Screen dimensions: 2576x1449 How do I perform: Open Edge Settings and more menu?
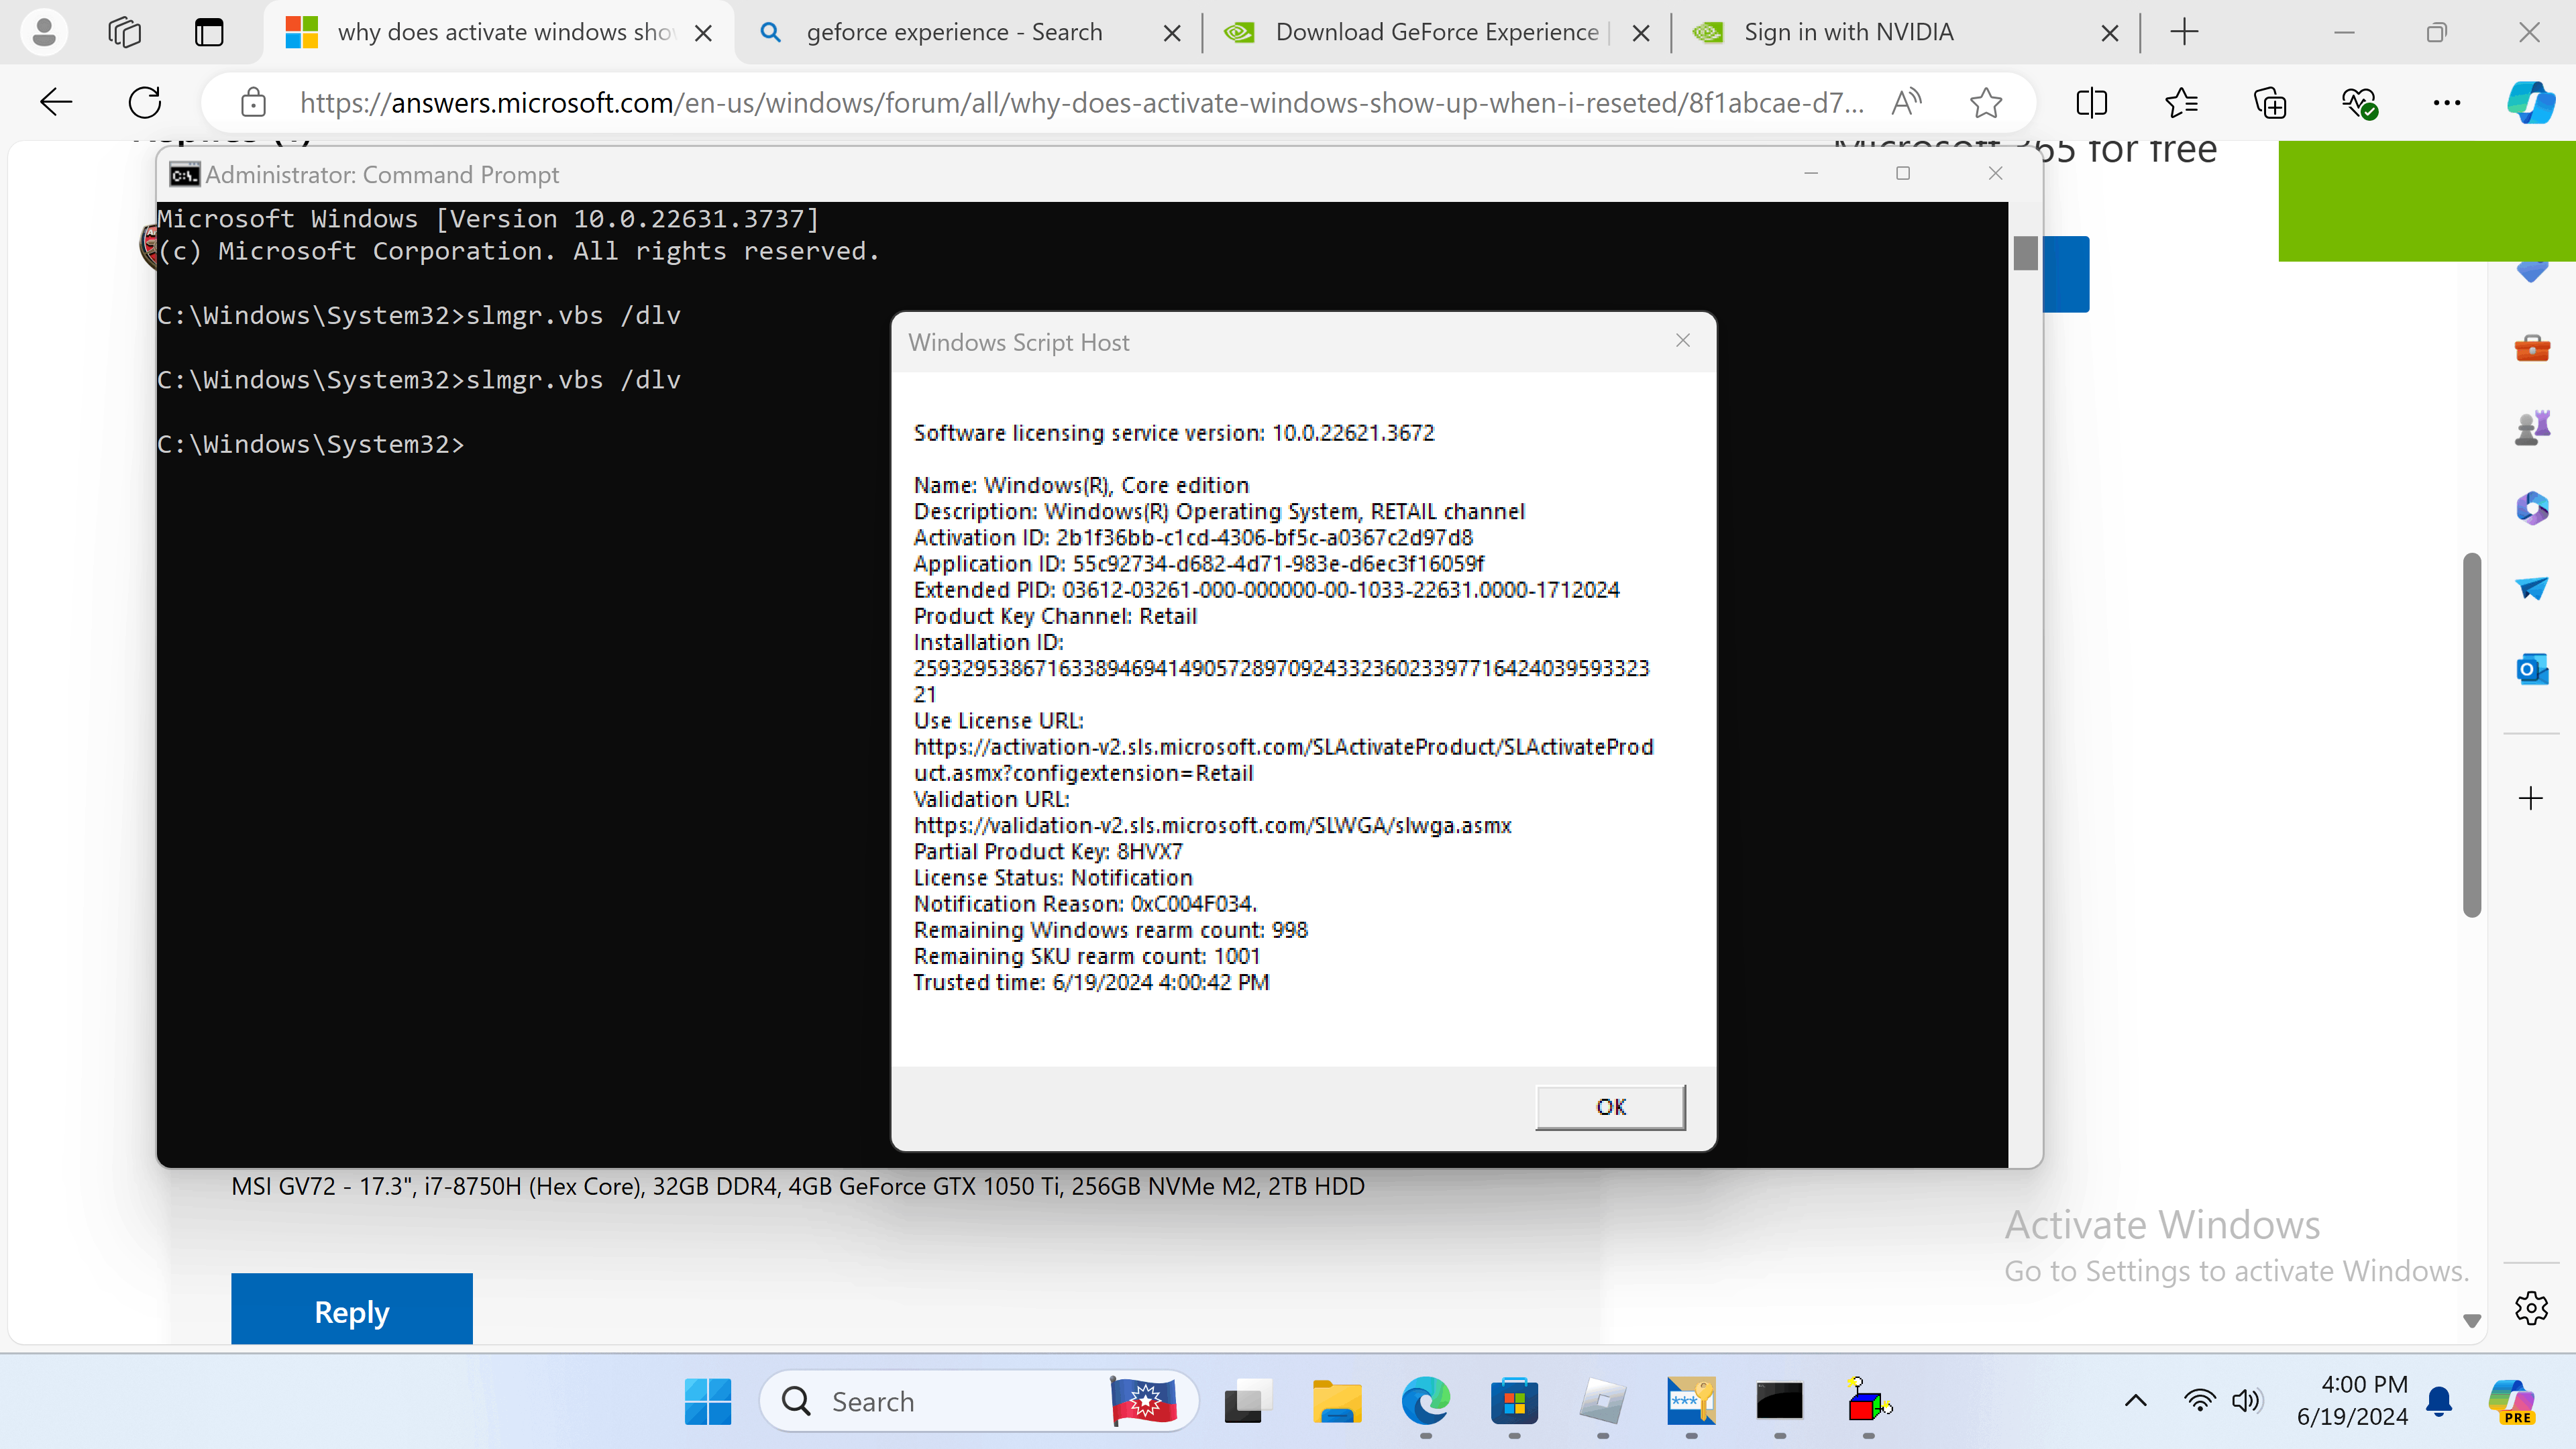point(2447,102)
